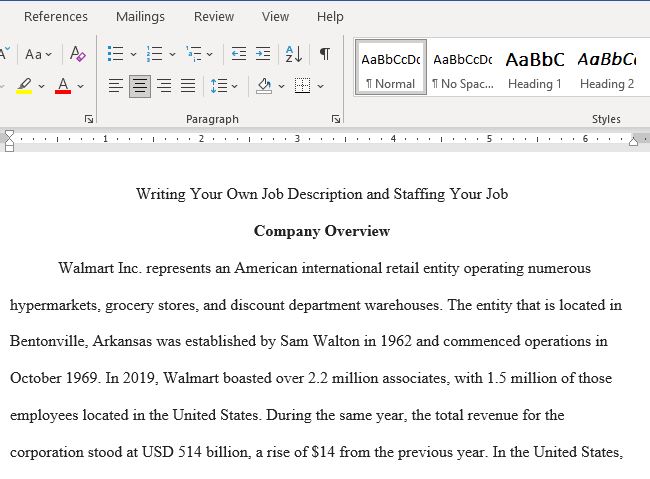This screenshot has width=650, height=479.
Task: Select the No Spacing style
Action: [463, 67]
